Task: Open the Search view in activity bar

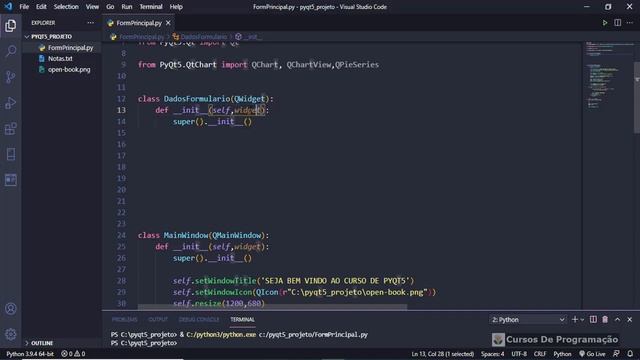Action: point(11,51)
